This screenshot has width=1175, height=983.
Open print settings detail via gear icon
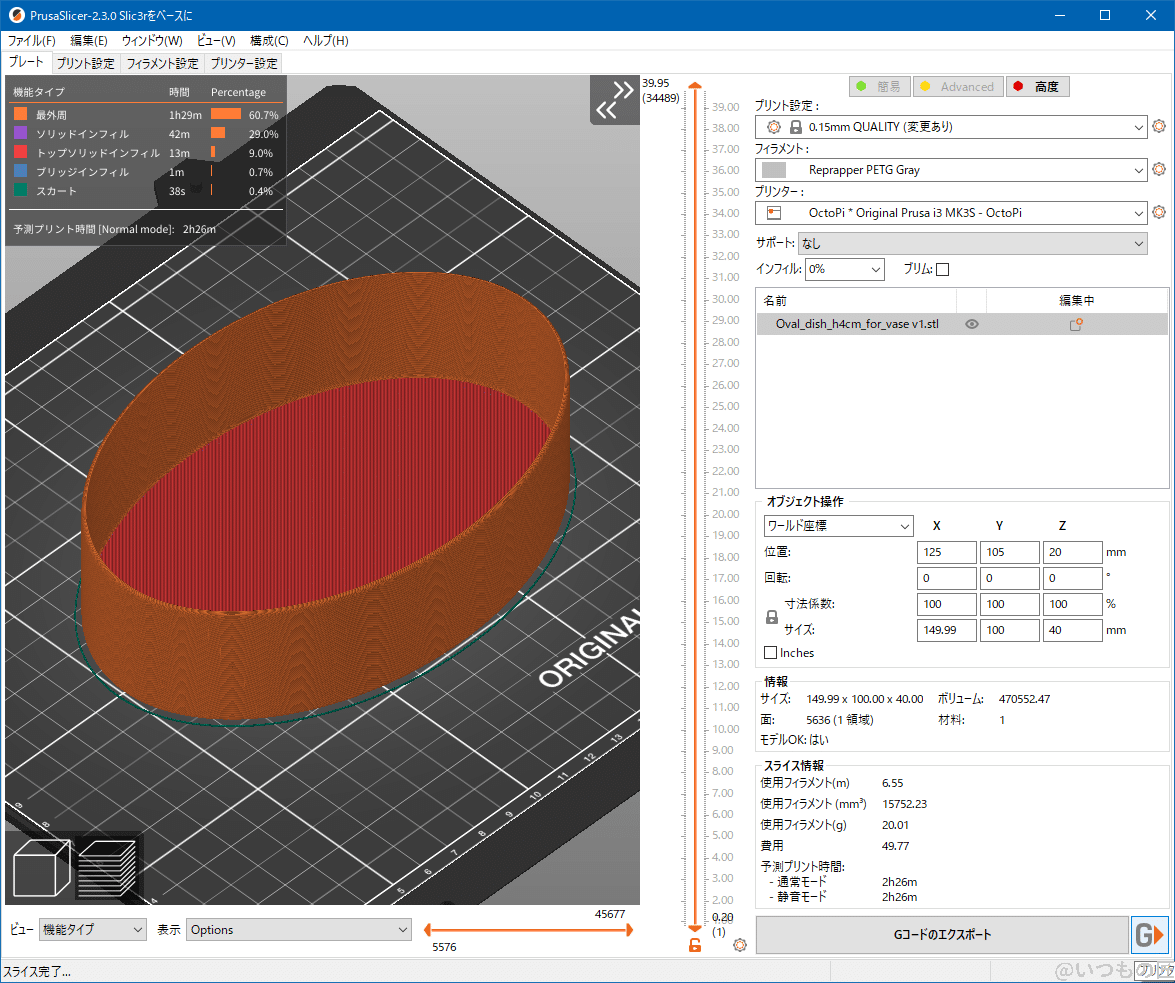point(1160,126)
